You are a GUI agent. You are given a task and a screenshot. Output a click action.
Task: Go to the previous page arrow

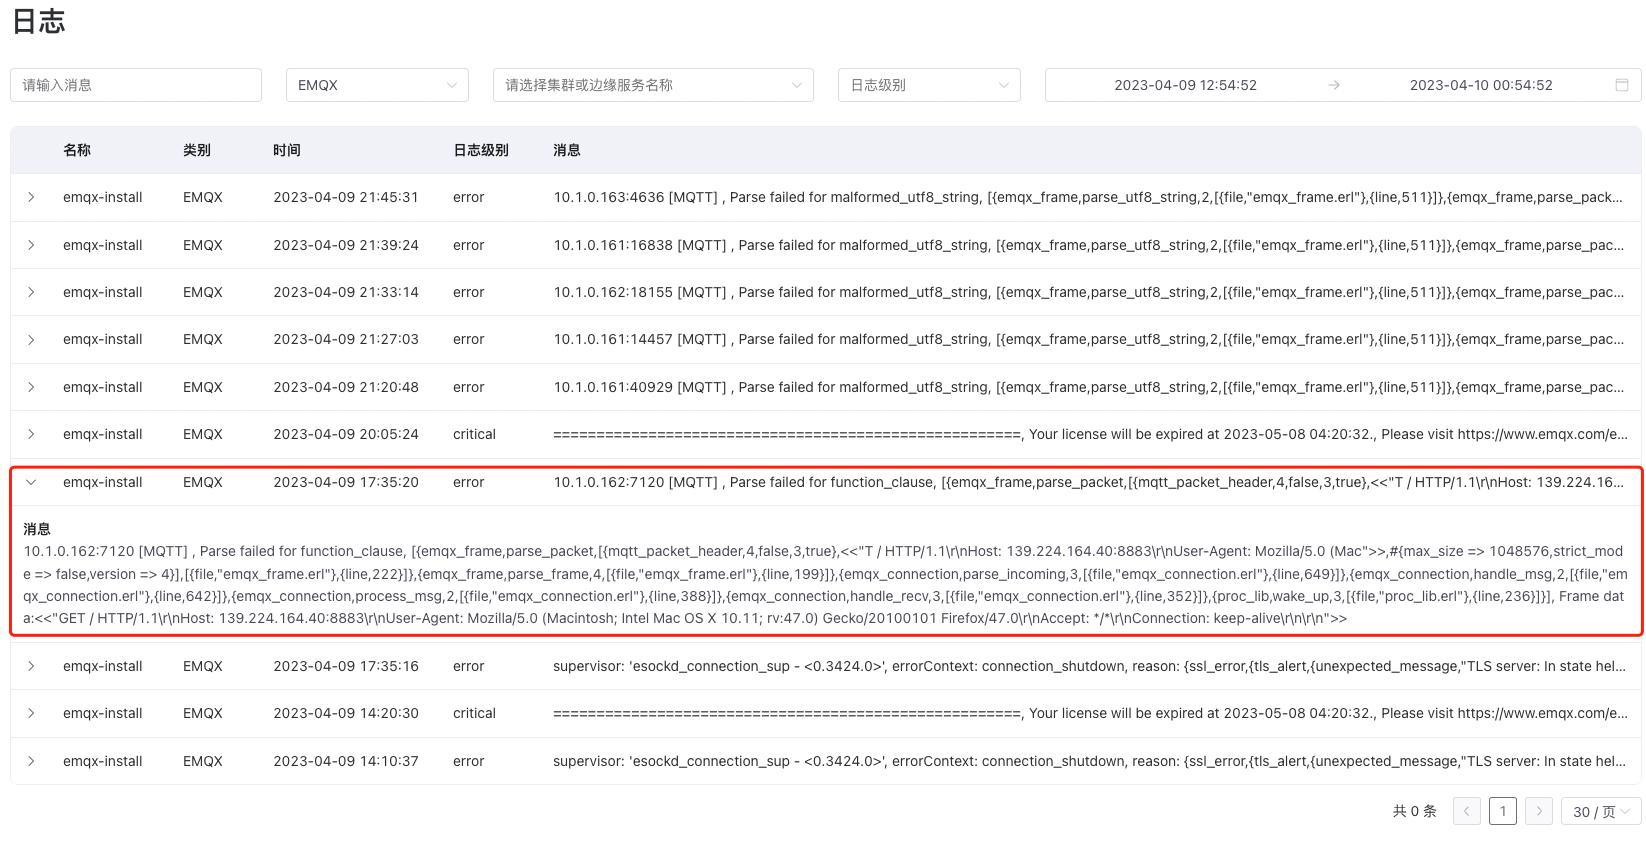(x=1466, y=811)
